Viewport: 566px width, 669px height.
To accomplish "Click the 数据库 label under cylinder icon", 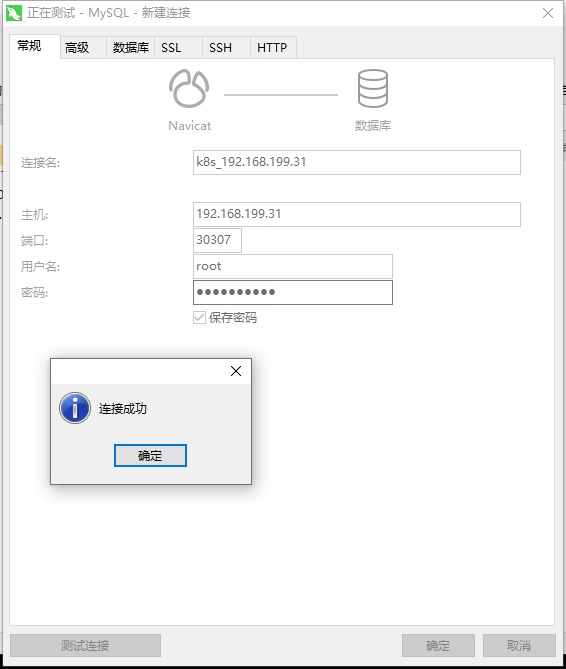I will tap(373, 125).
